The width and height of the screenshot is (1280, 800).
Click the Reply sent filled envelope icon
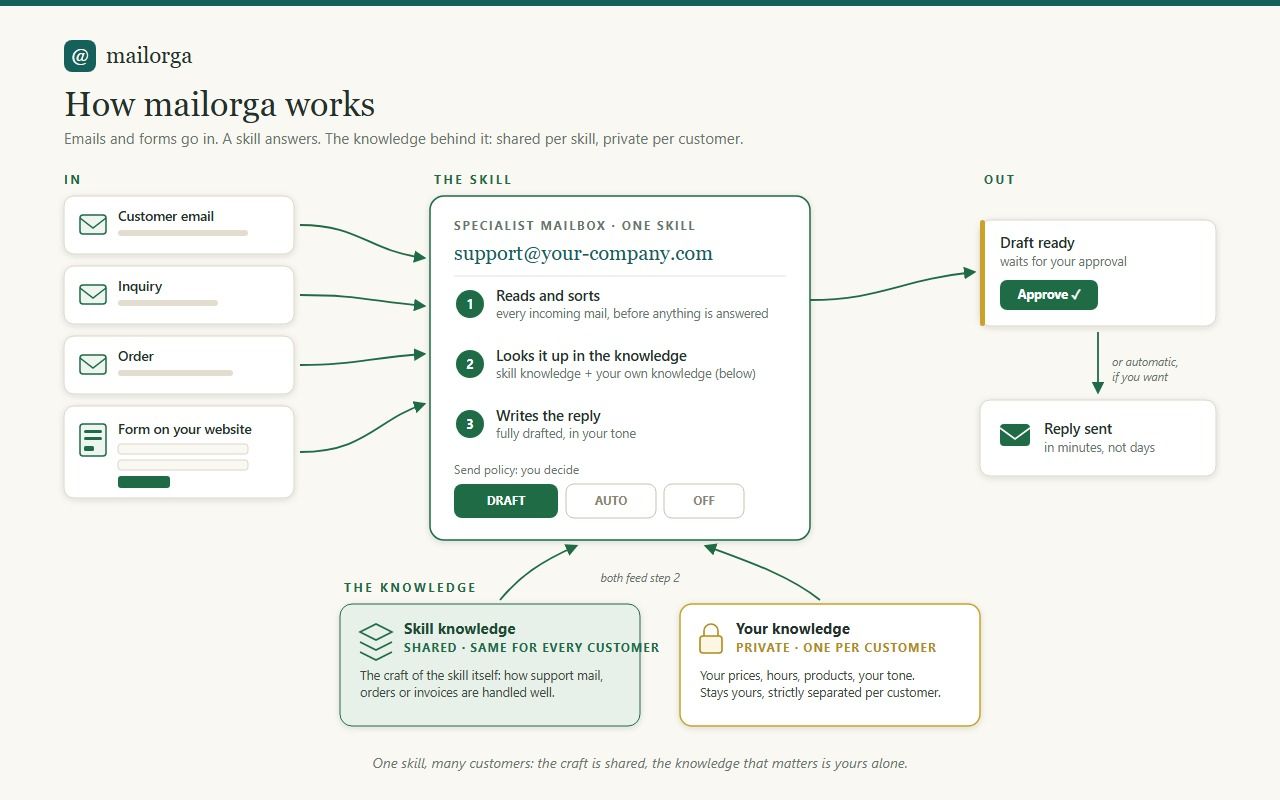click(1015, 436)
